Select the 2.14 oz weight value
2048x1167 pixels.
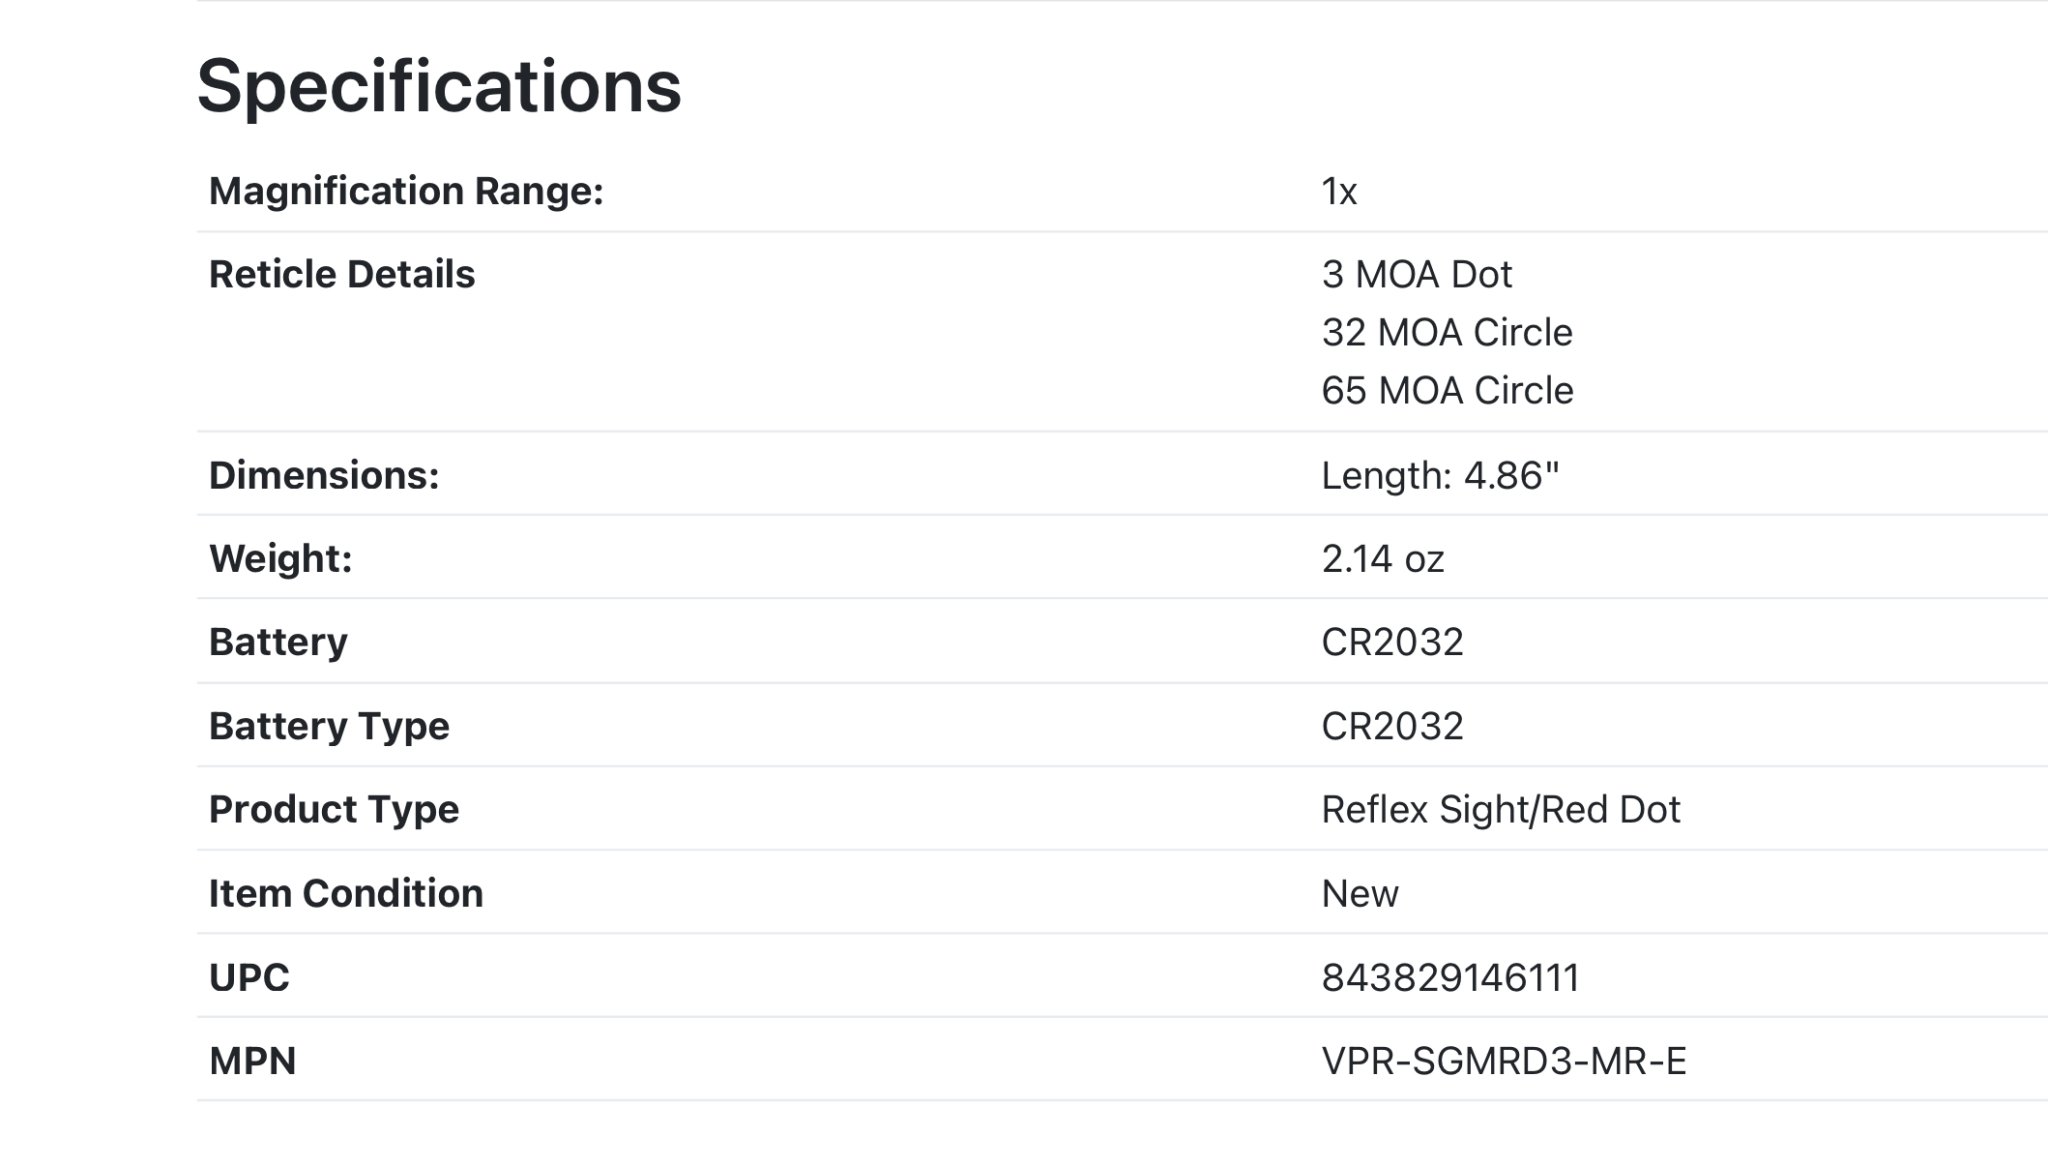pos(1382,558)
